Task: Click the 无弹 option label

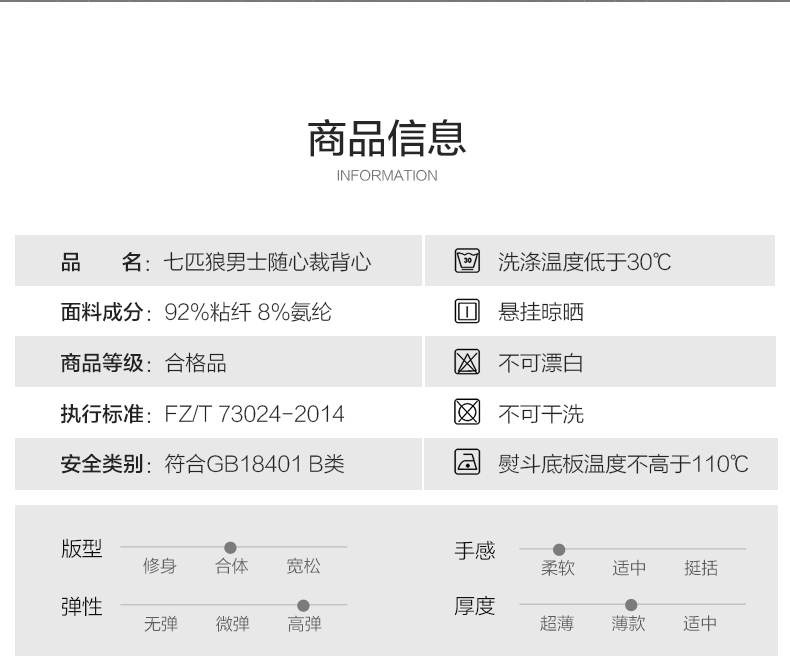Action: (x=161, y=624)
